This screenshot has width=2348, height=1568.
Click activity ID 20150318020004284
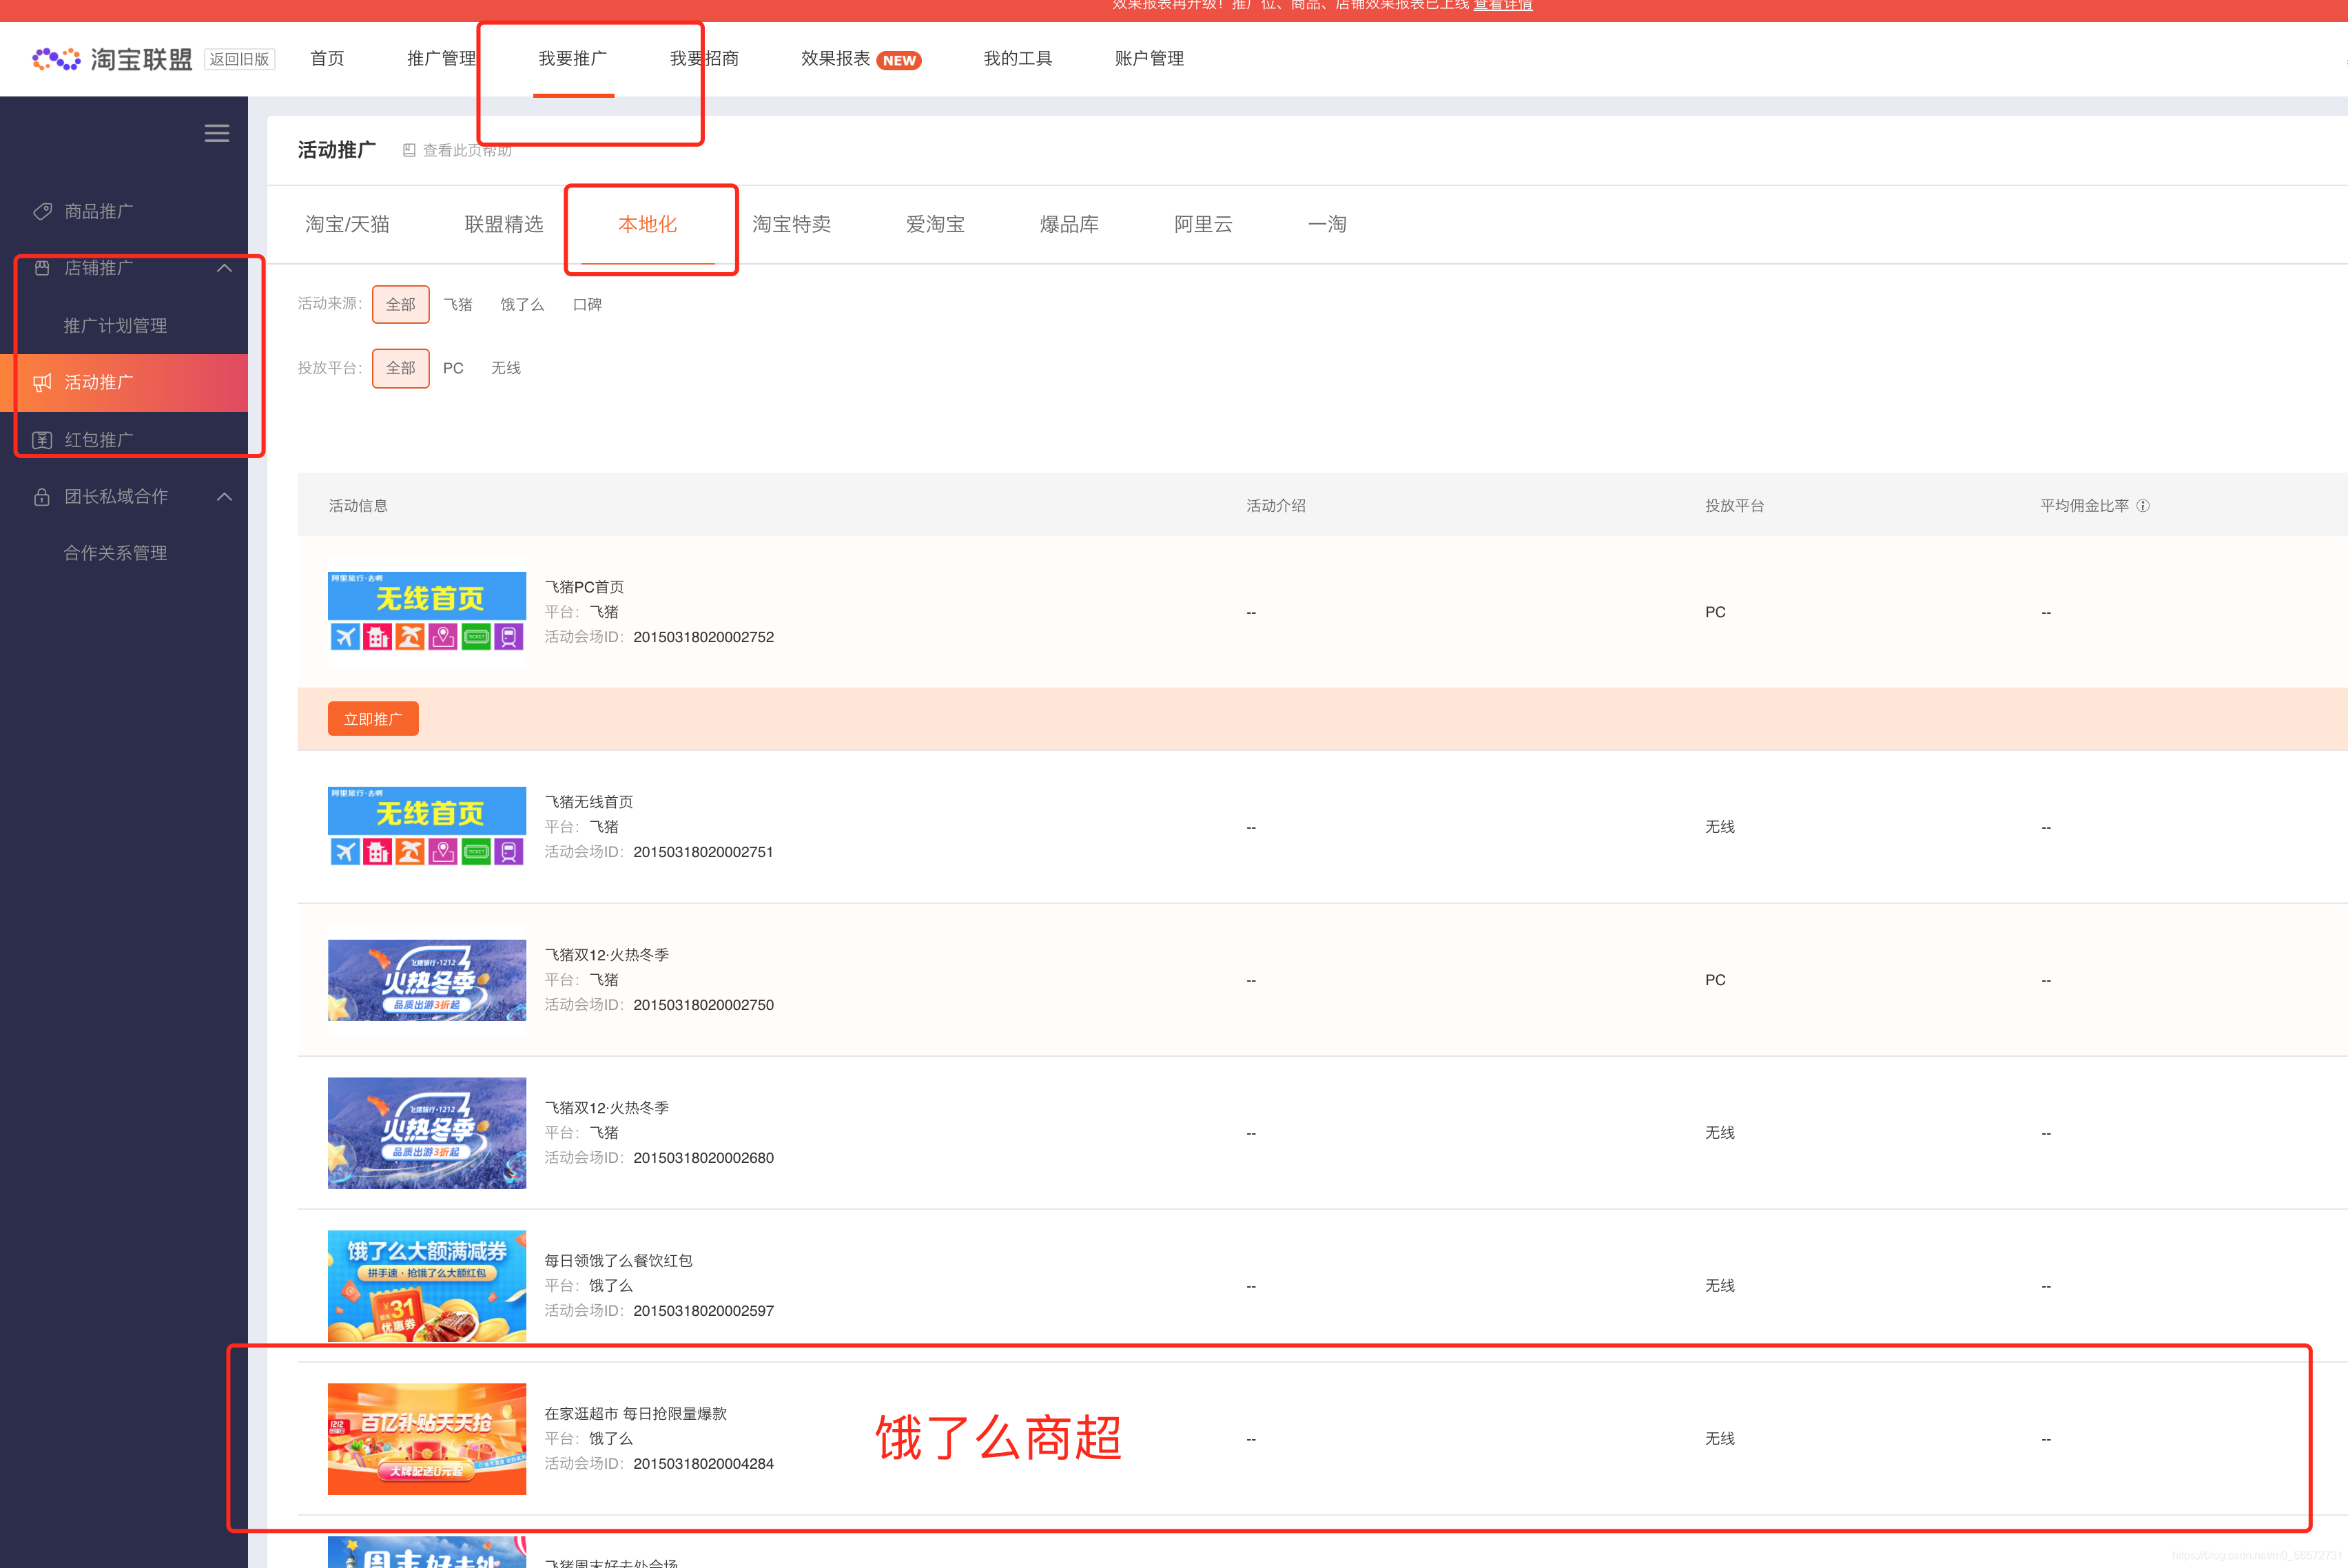click(x=703, y=1464)
